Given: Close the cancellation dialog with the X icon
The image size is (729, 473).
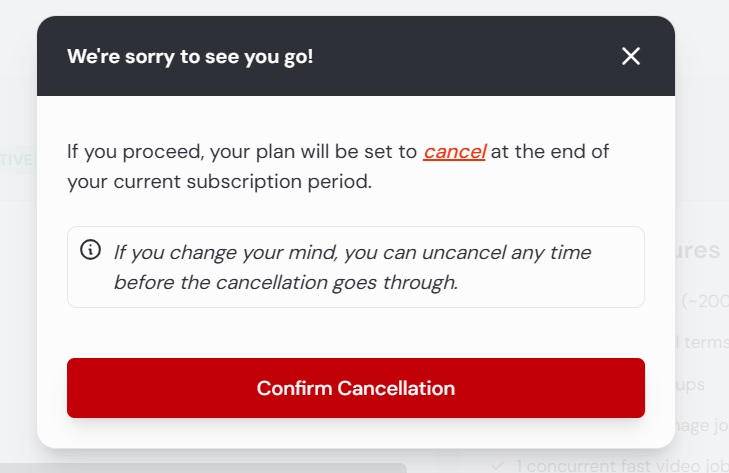Looking at the screenshot, I should tap(630, 56).
